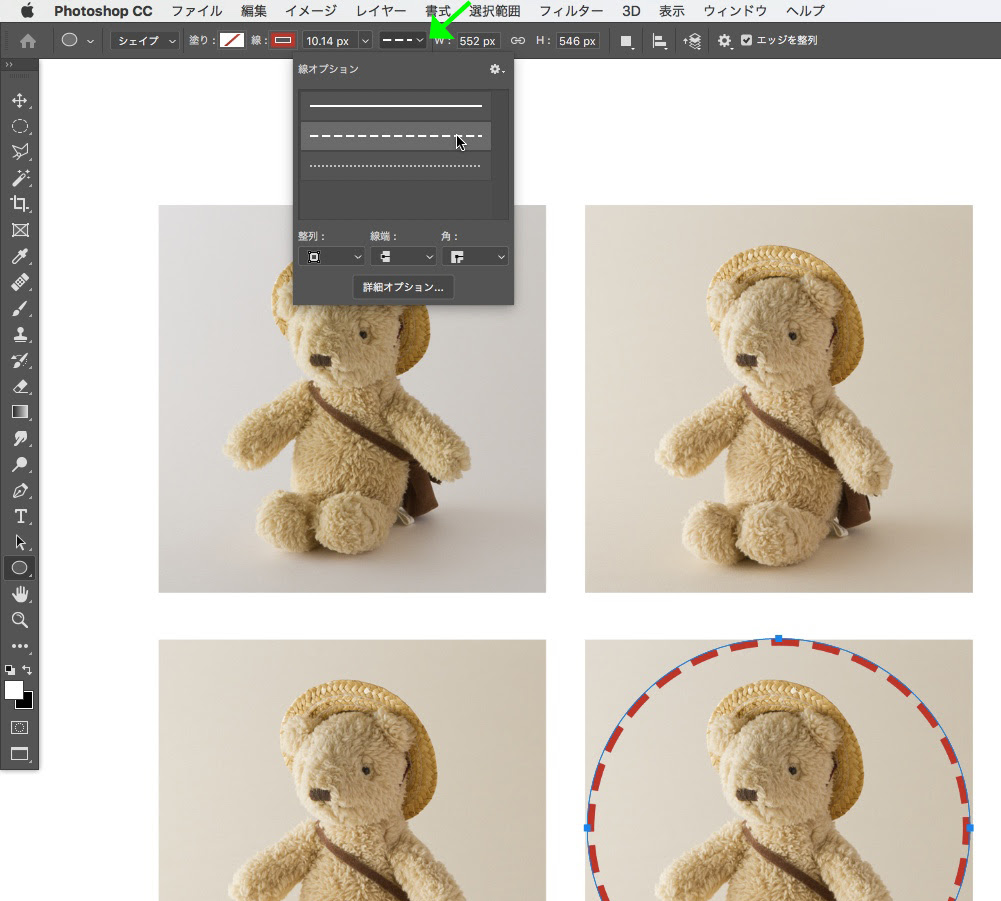The height and width of the screenshot is (901, 1001).
Task: Open the レイヤー menu
Action: pos(381,11)
